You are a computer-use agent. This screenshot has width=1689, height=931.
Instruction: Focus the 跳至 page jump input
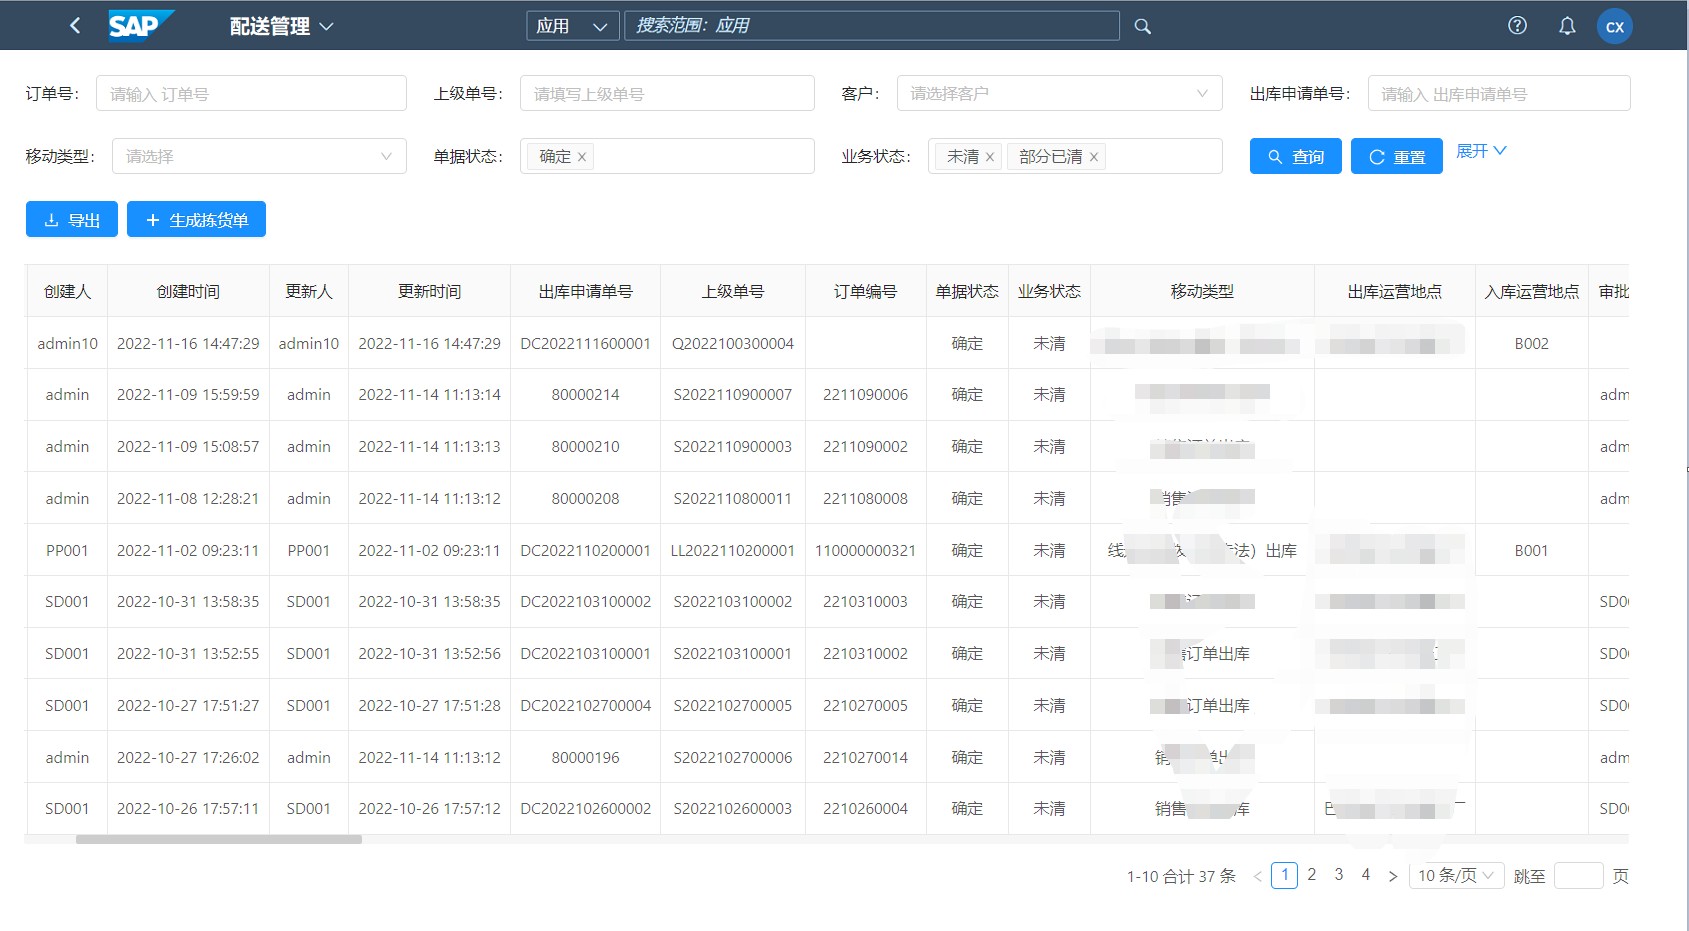click(1579, 876)
